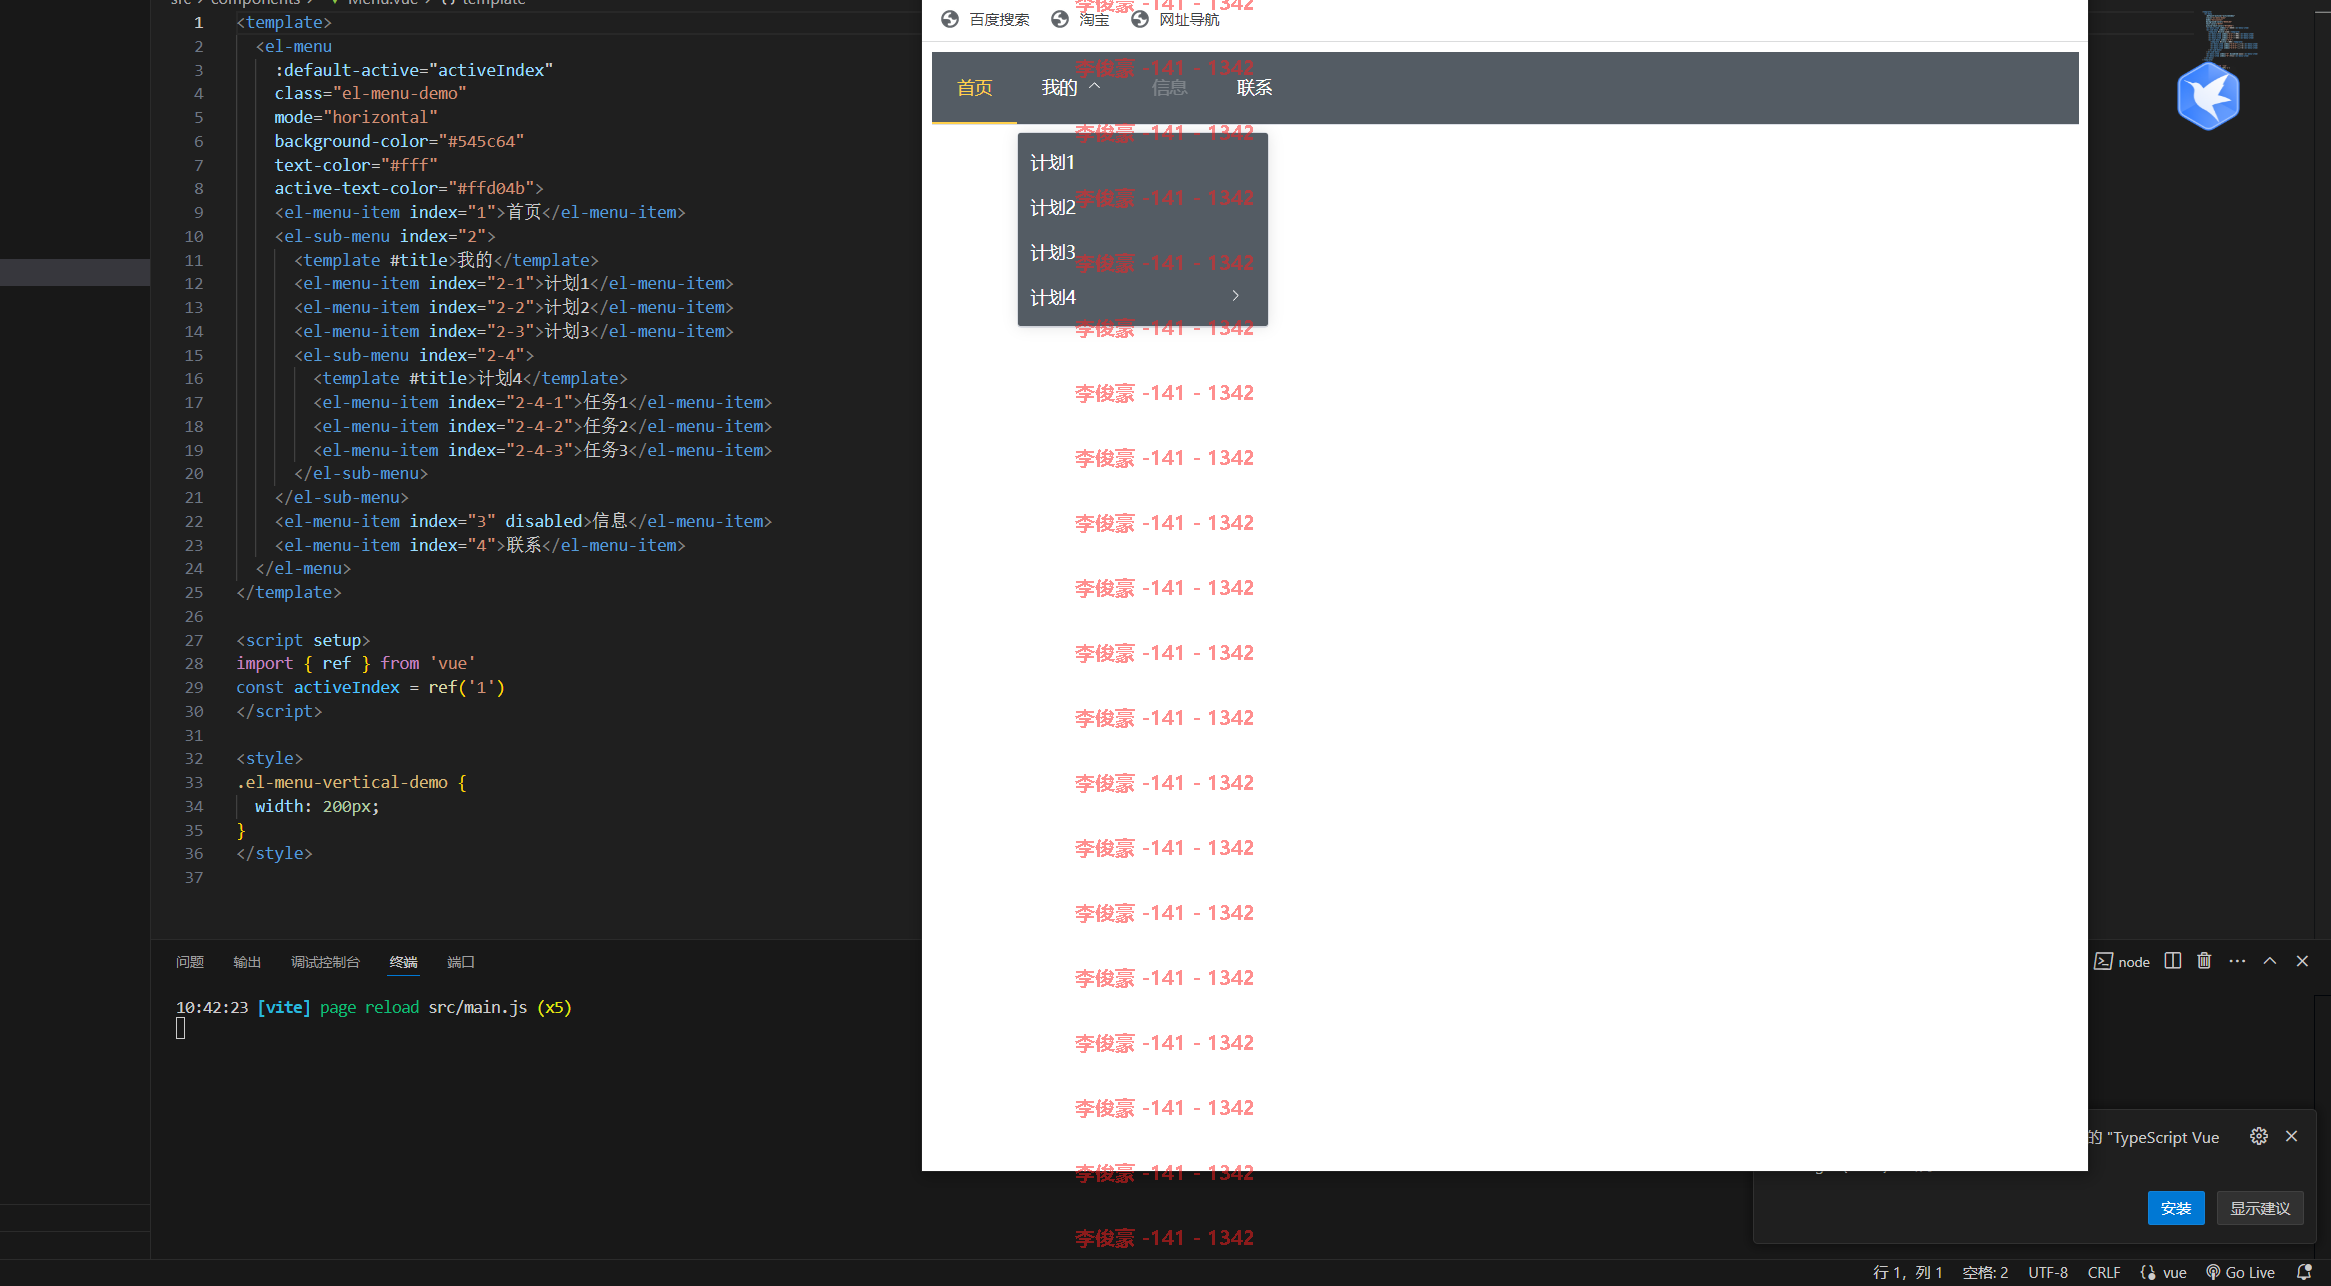Click 行 1, 列 1 cursor position indicator
Image resolution: width=2331 pixels, height=1286 pixels.
[x=1907, y=1272]
